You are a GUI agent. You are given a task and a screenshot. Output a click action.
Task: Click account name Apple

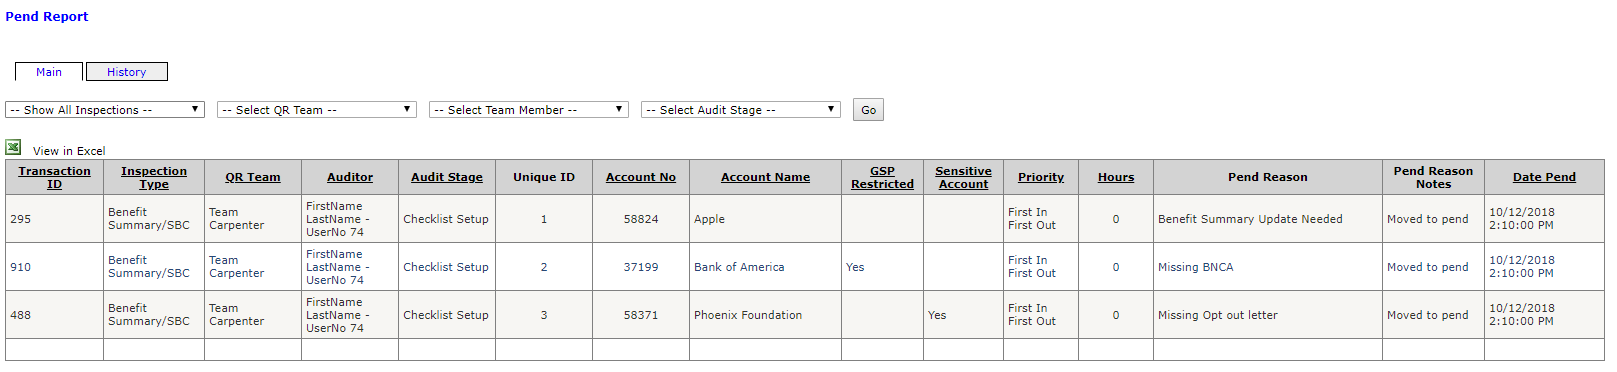tap(710, 219)
